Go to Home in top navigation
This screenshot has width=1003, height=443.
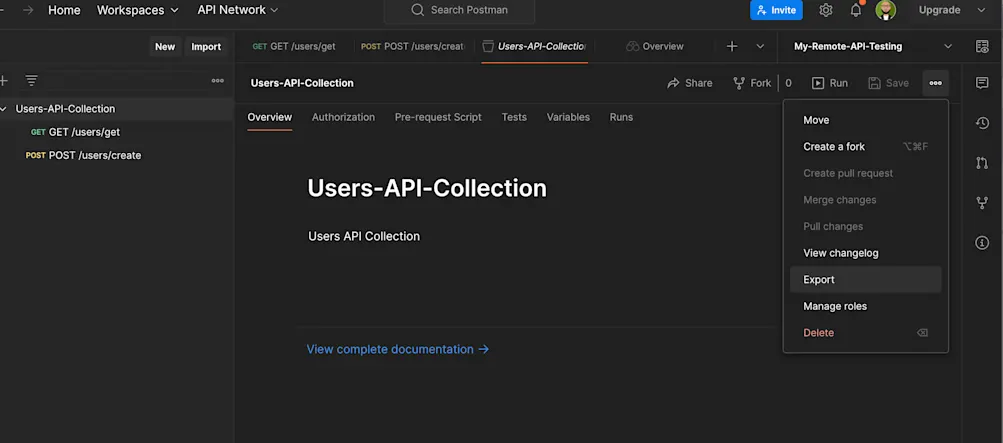tap(65, 10)
